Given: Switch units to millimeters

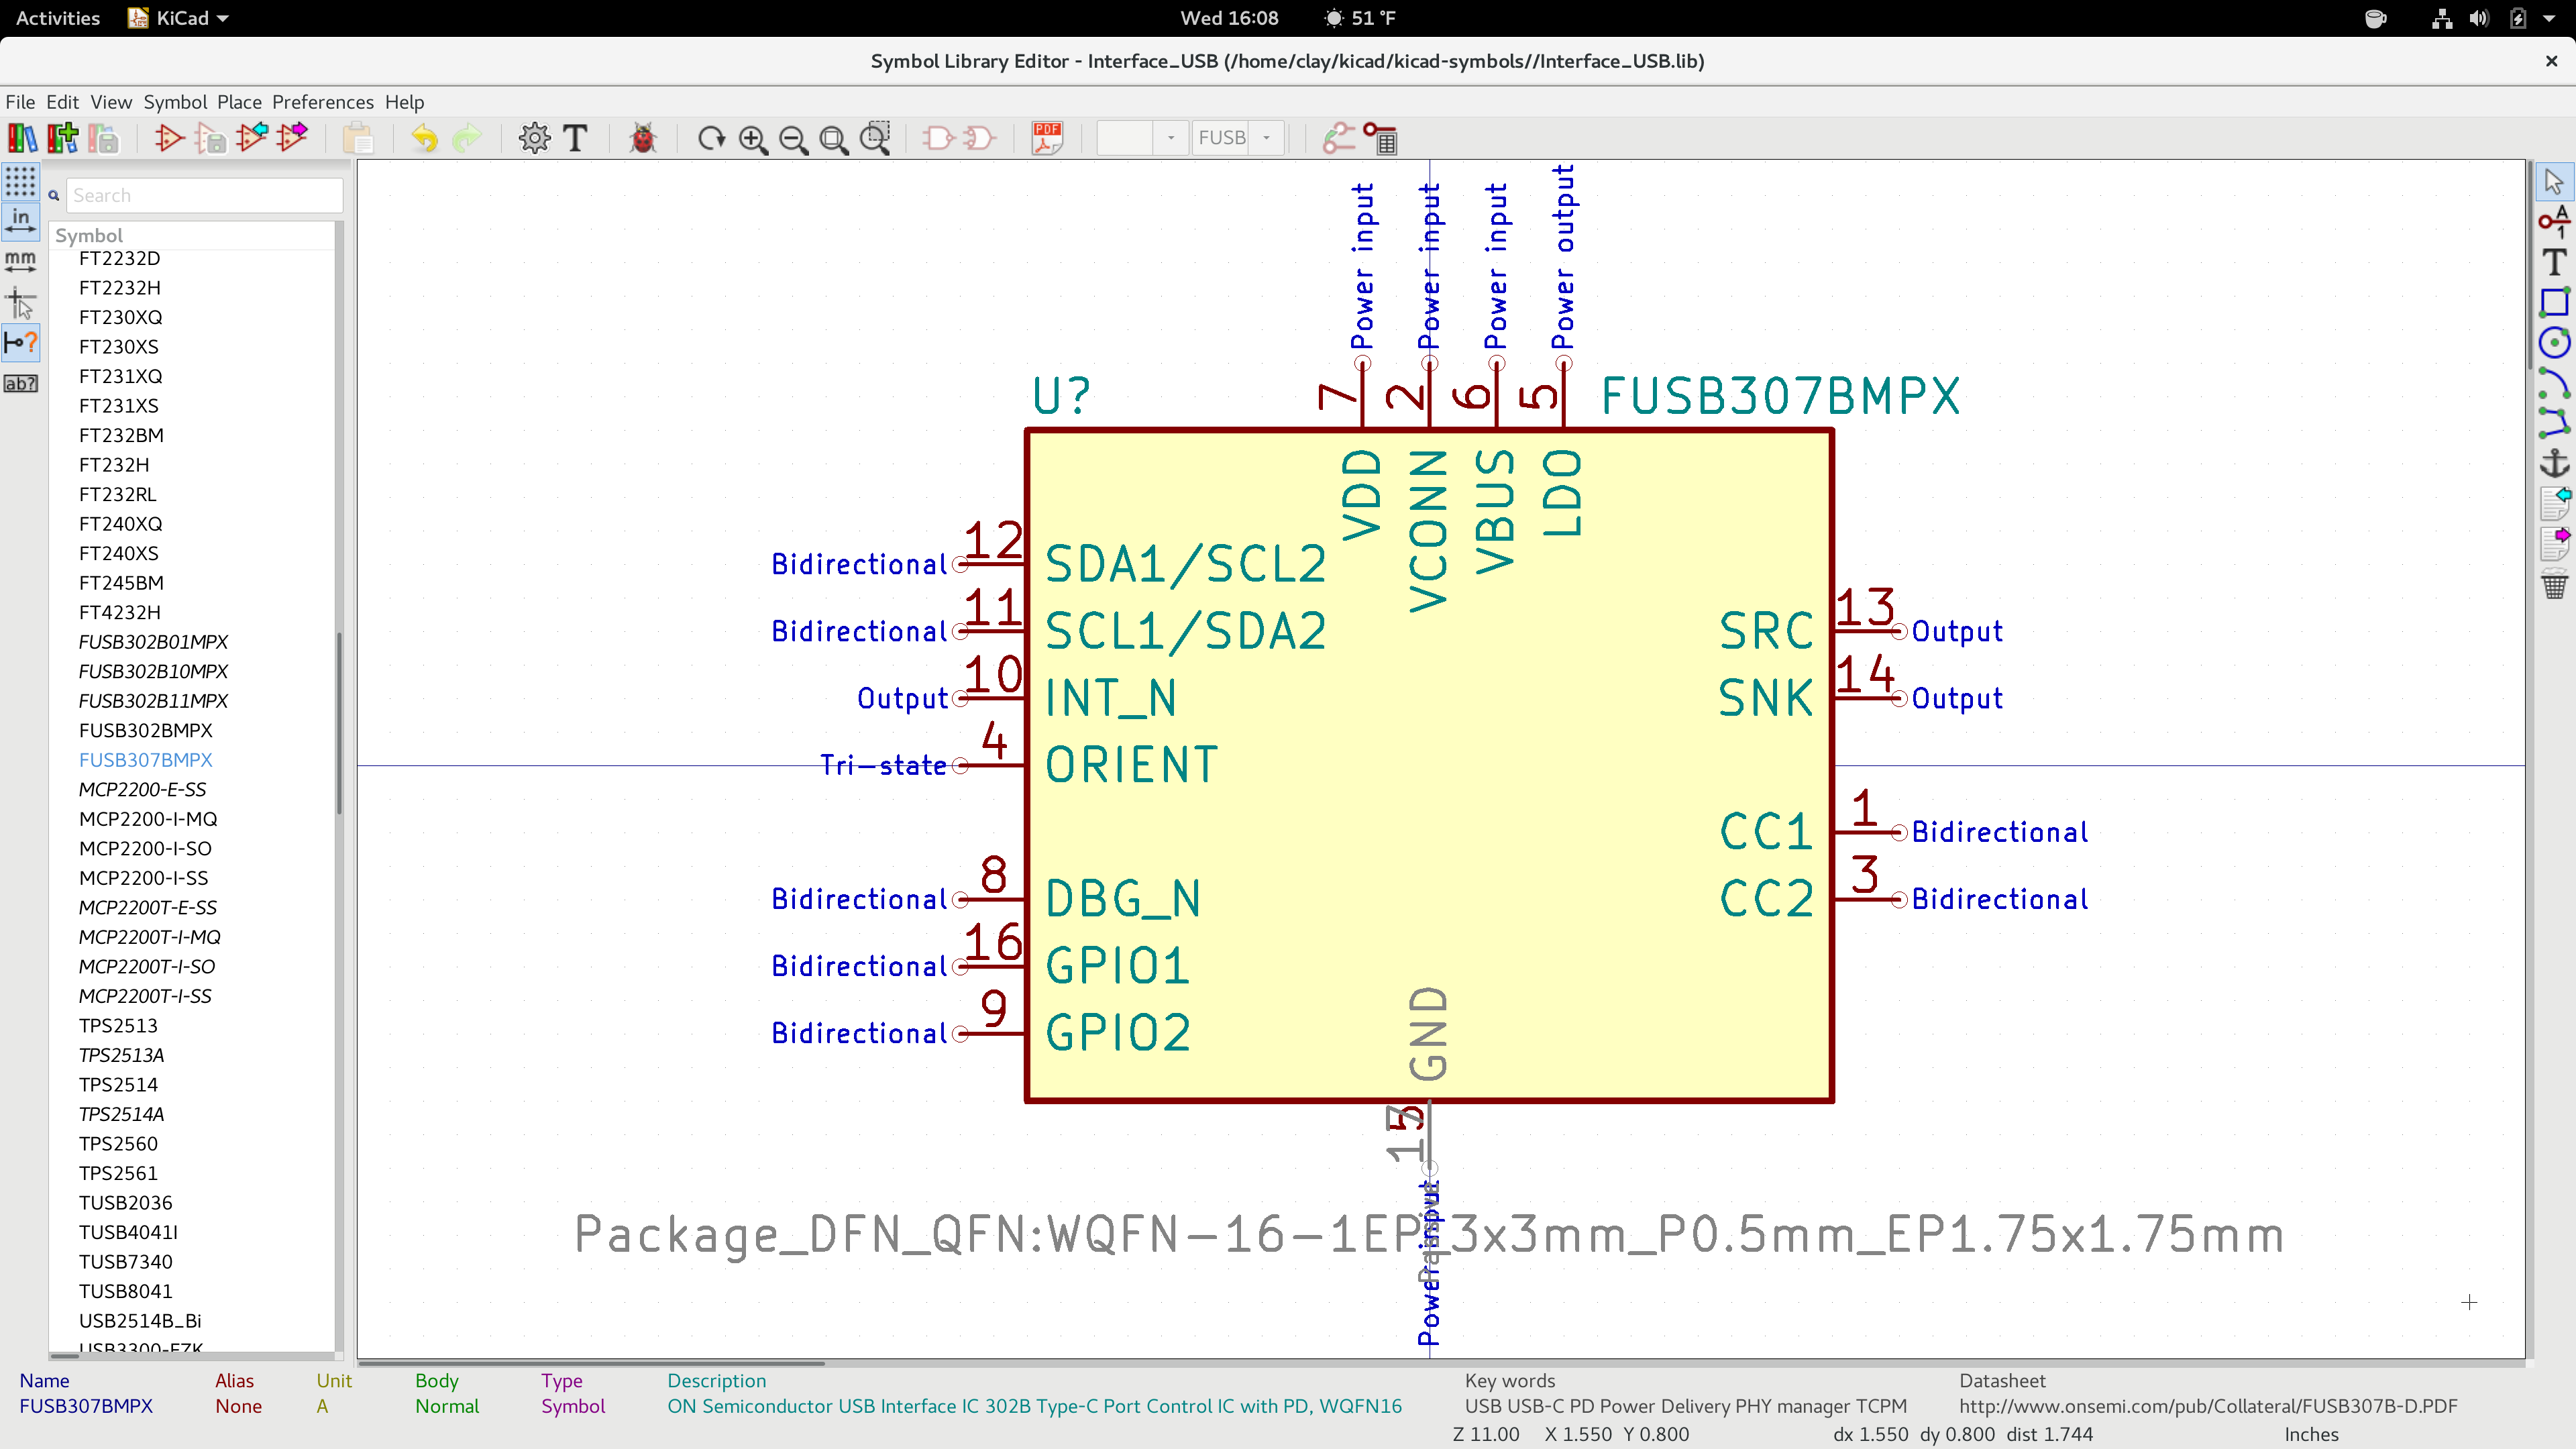Looking at the screenshot, I should (x=20, y=261).
